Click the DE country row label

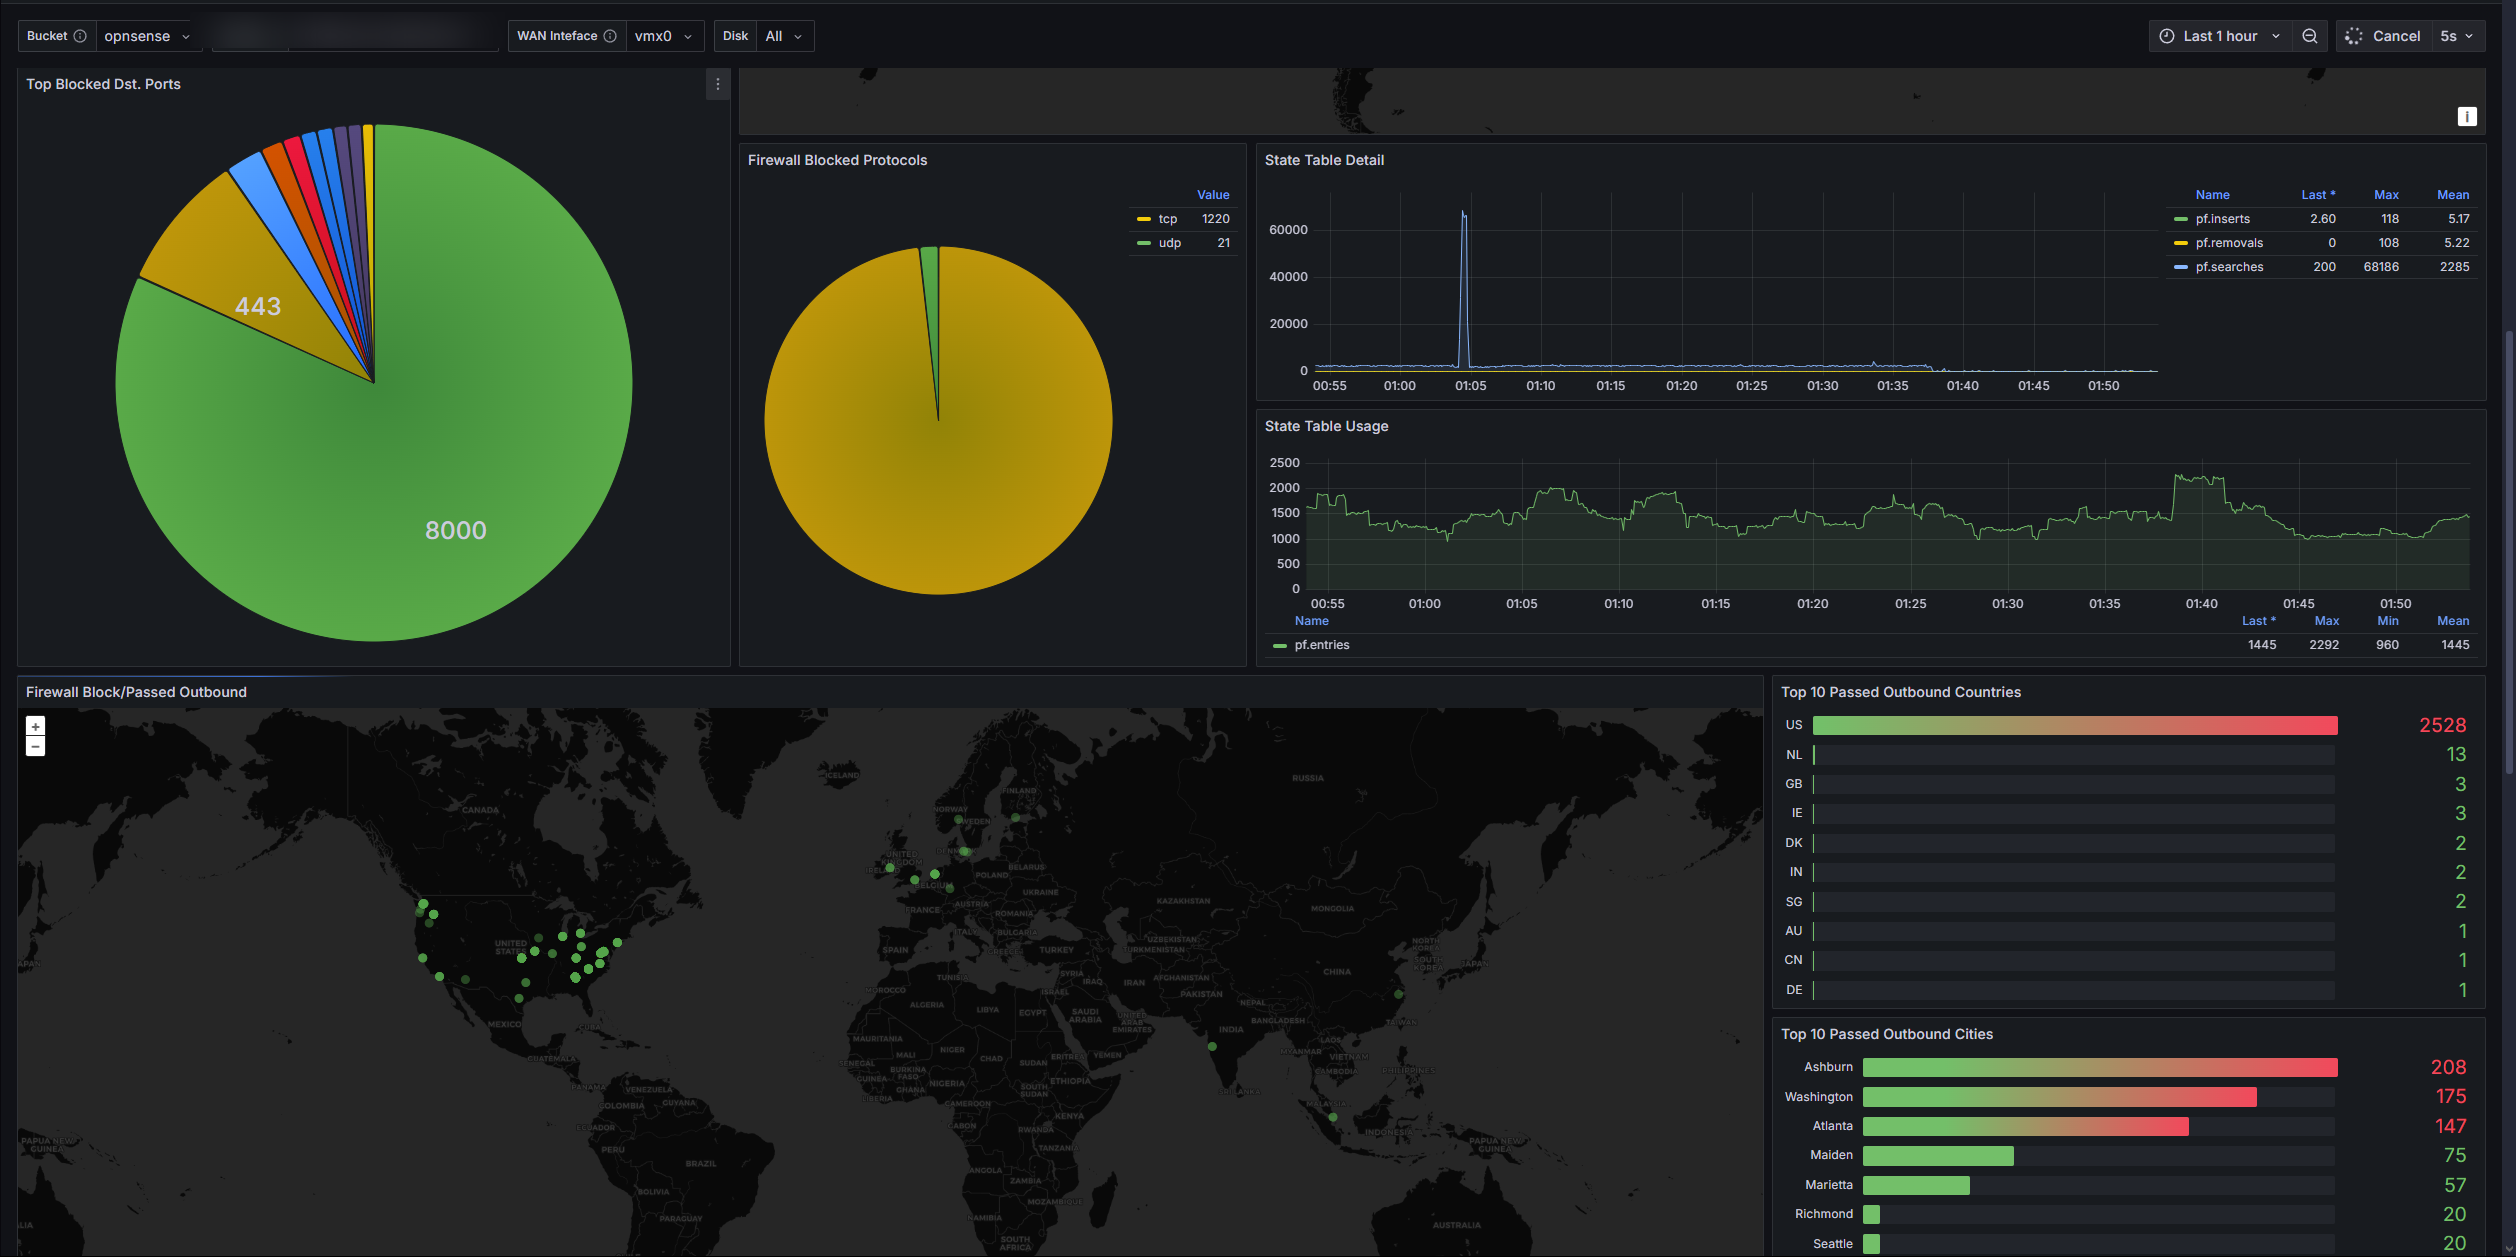click(x=1794, y=990)
